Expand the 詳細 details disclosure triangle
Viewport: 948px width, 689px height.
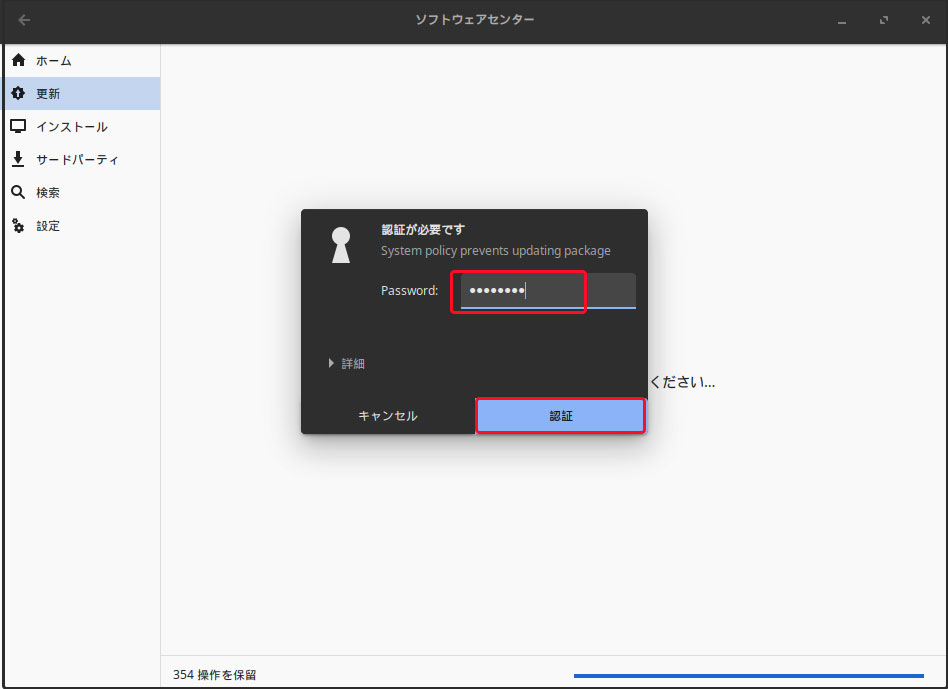pos(331,364)
